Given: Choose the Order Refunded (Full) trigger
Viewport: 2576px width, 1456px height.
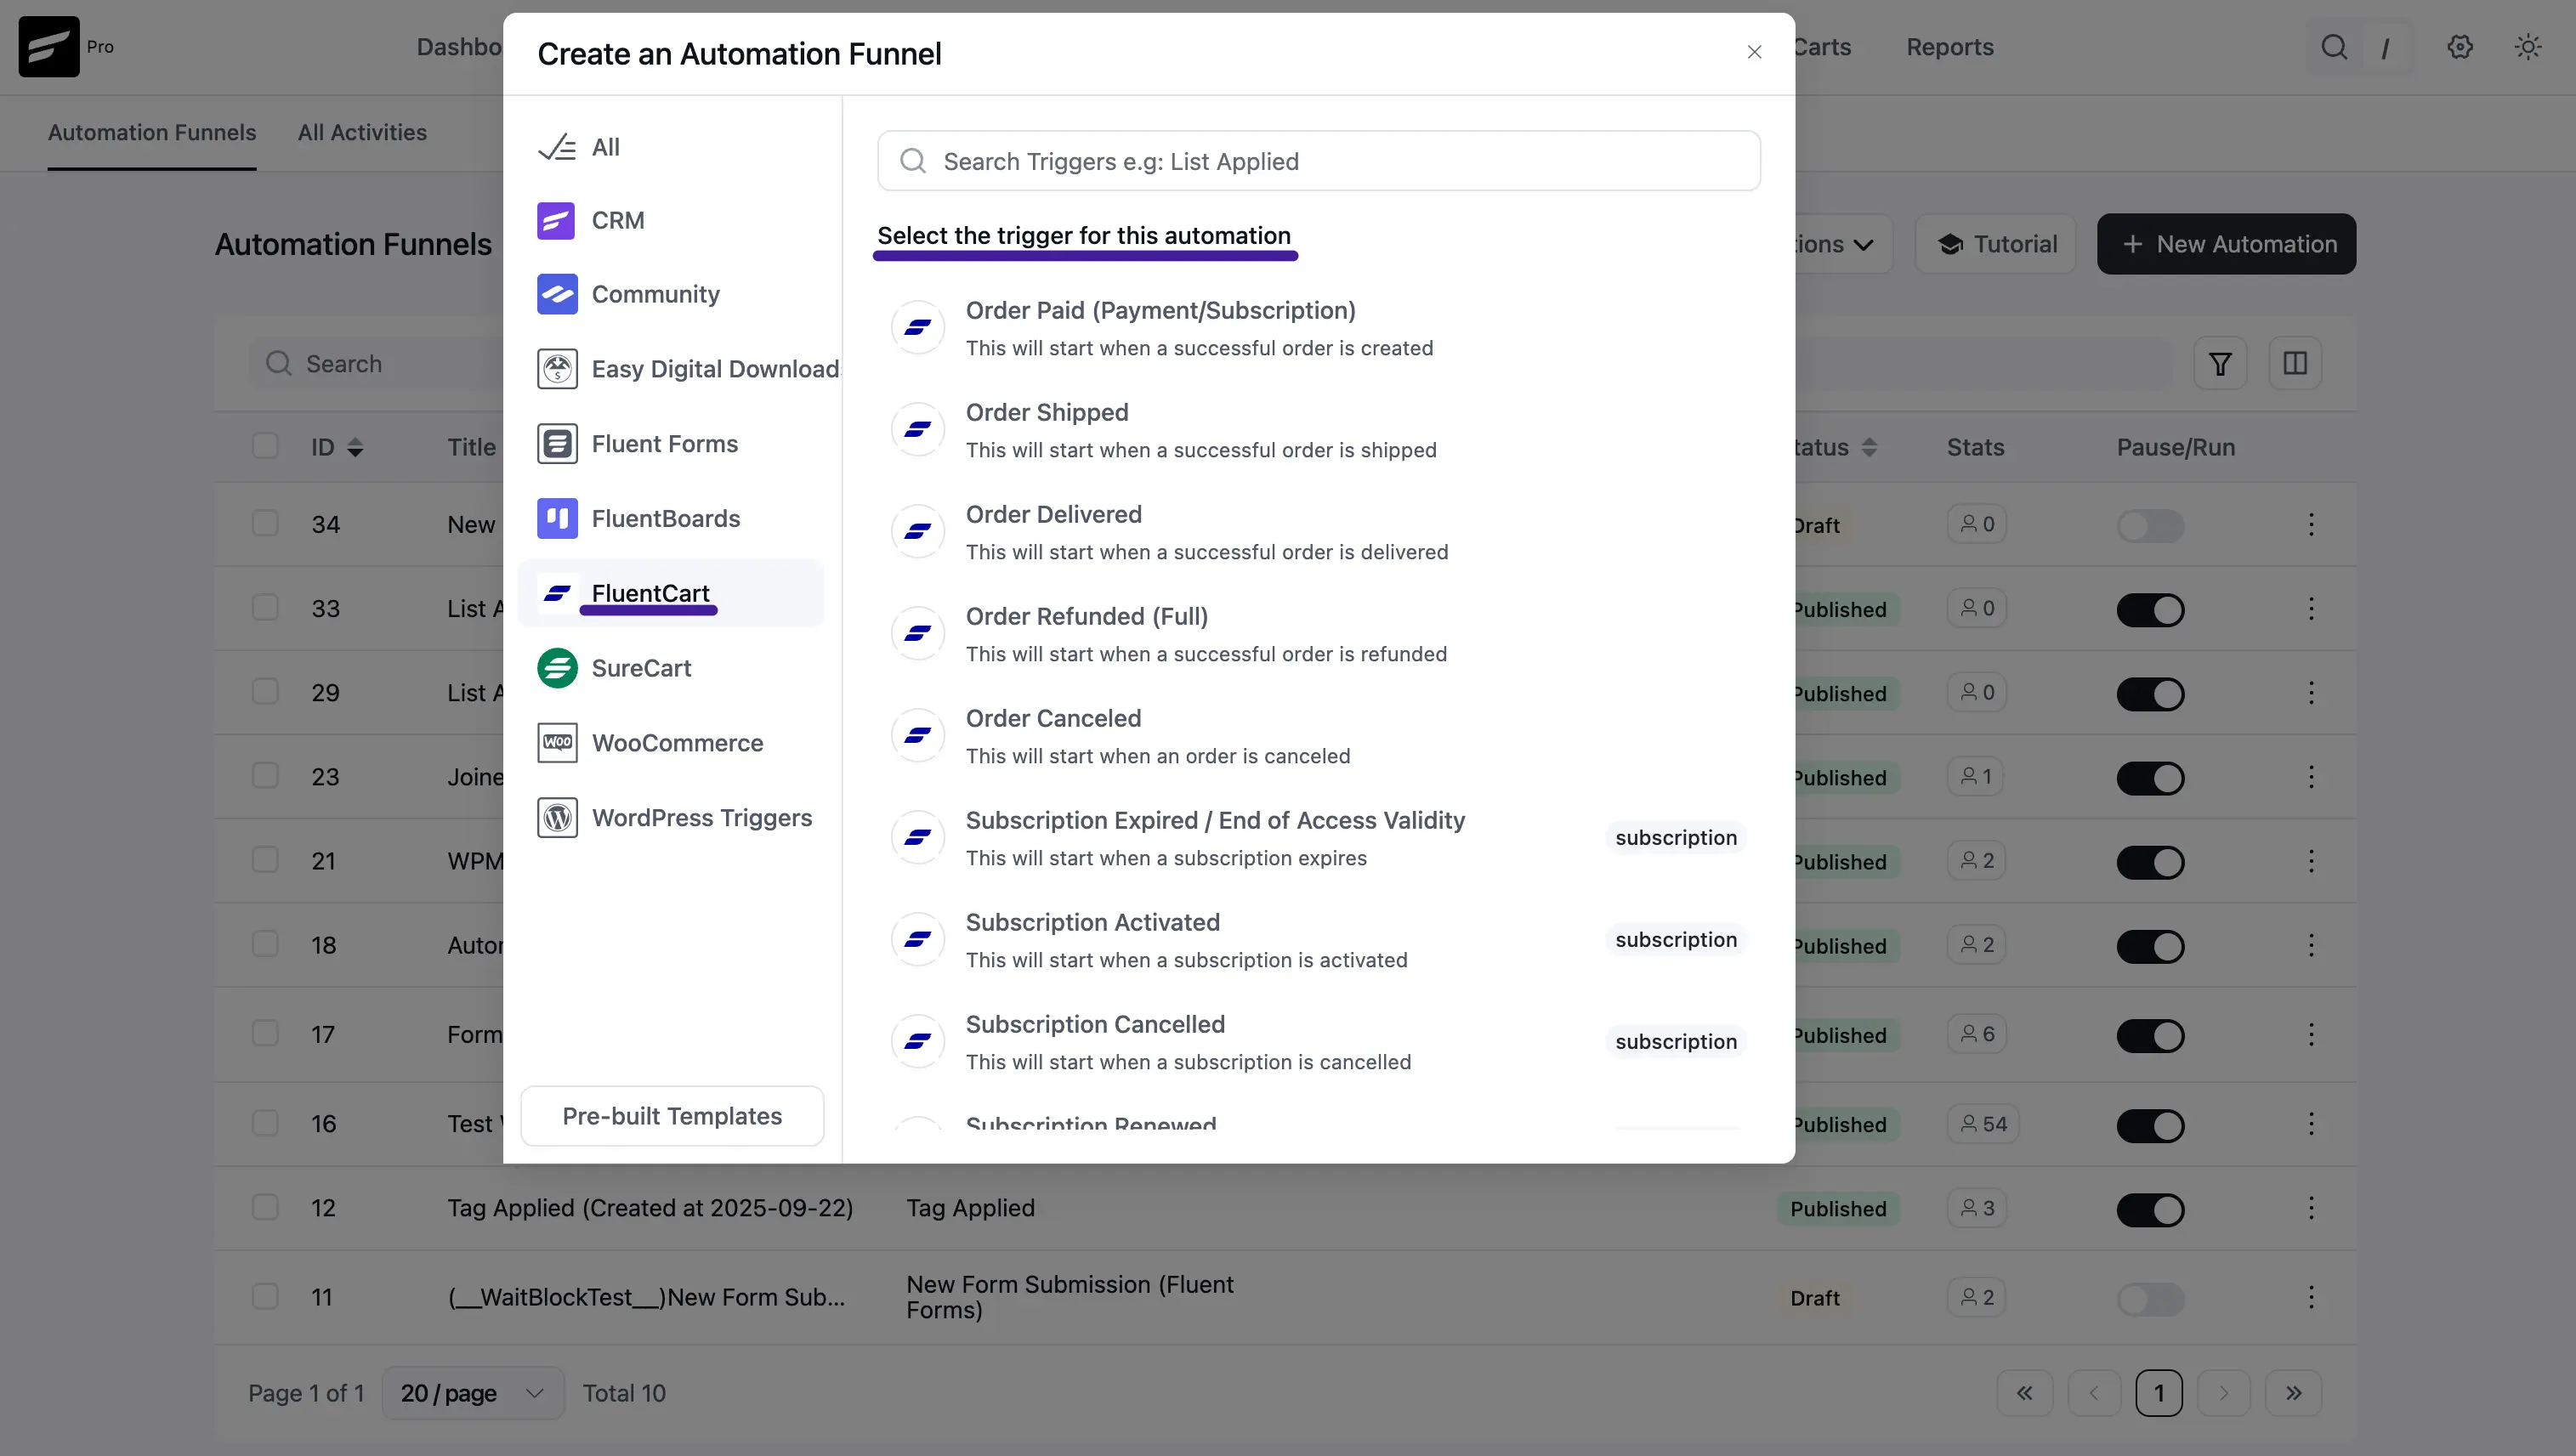Looking at the screenshot, I should (x=1319, y=634).
